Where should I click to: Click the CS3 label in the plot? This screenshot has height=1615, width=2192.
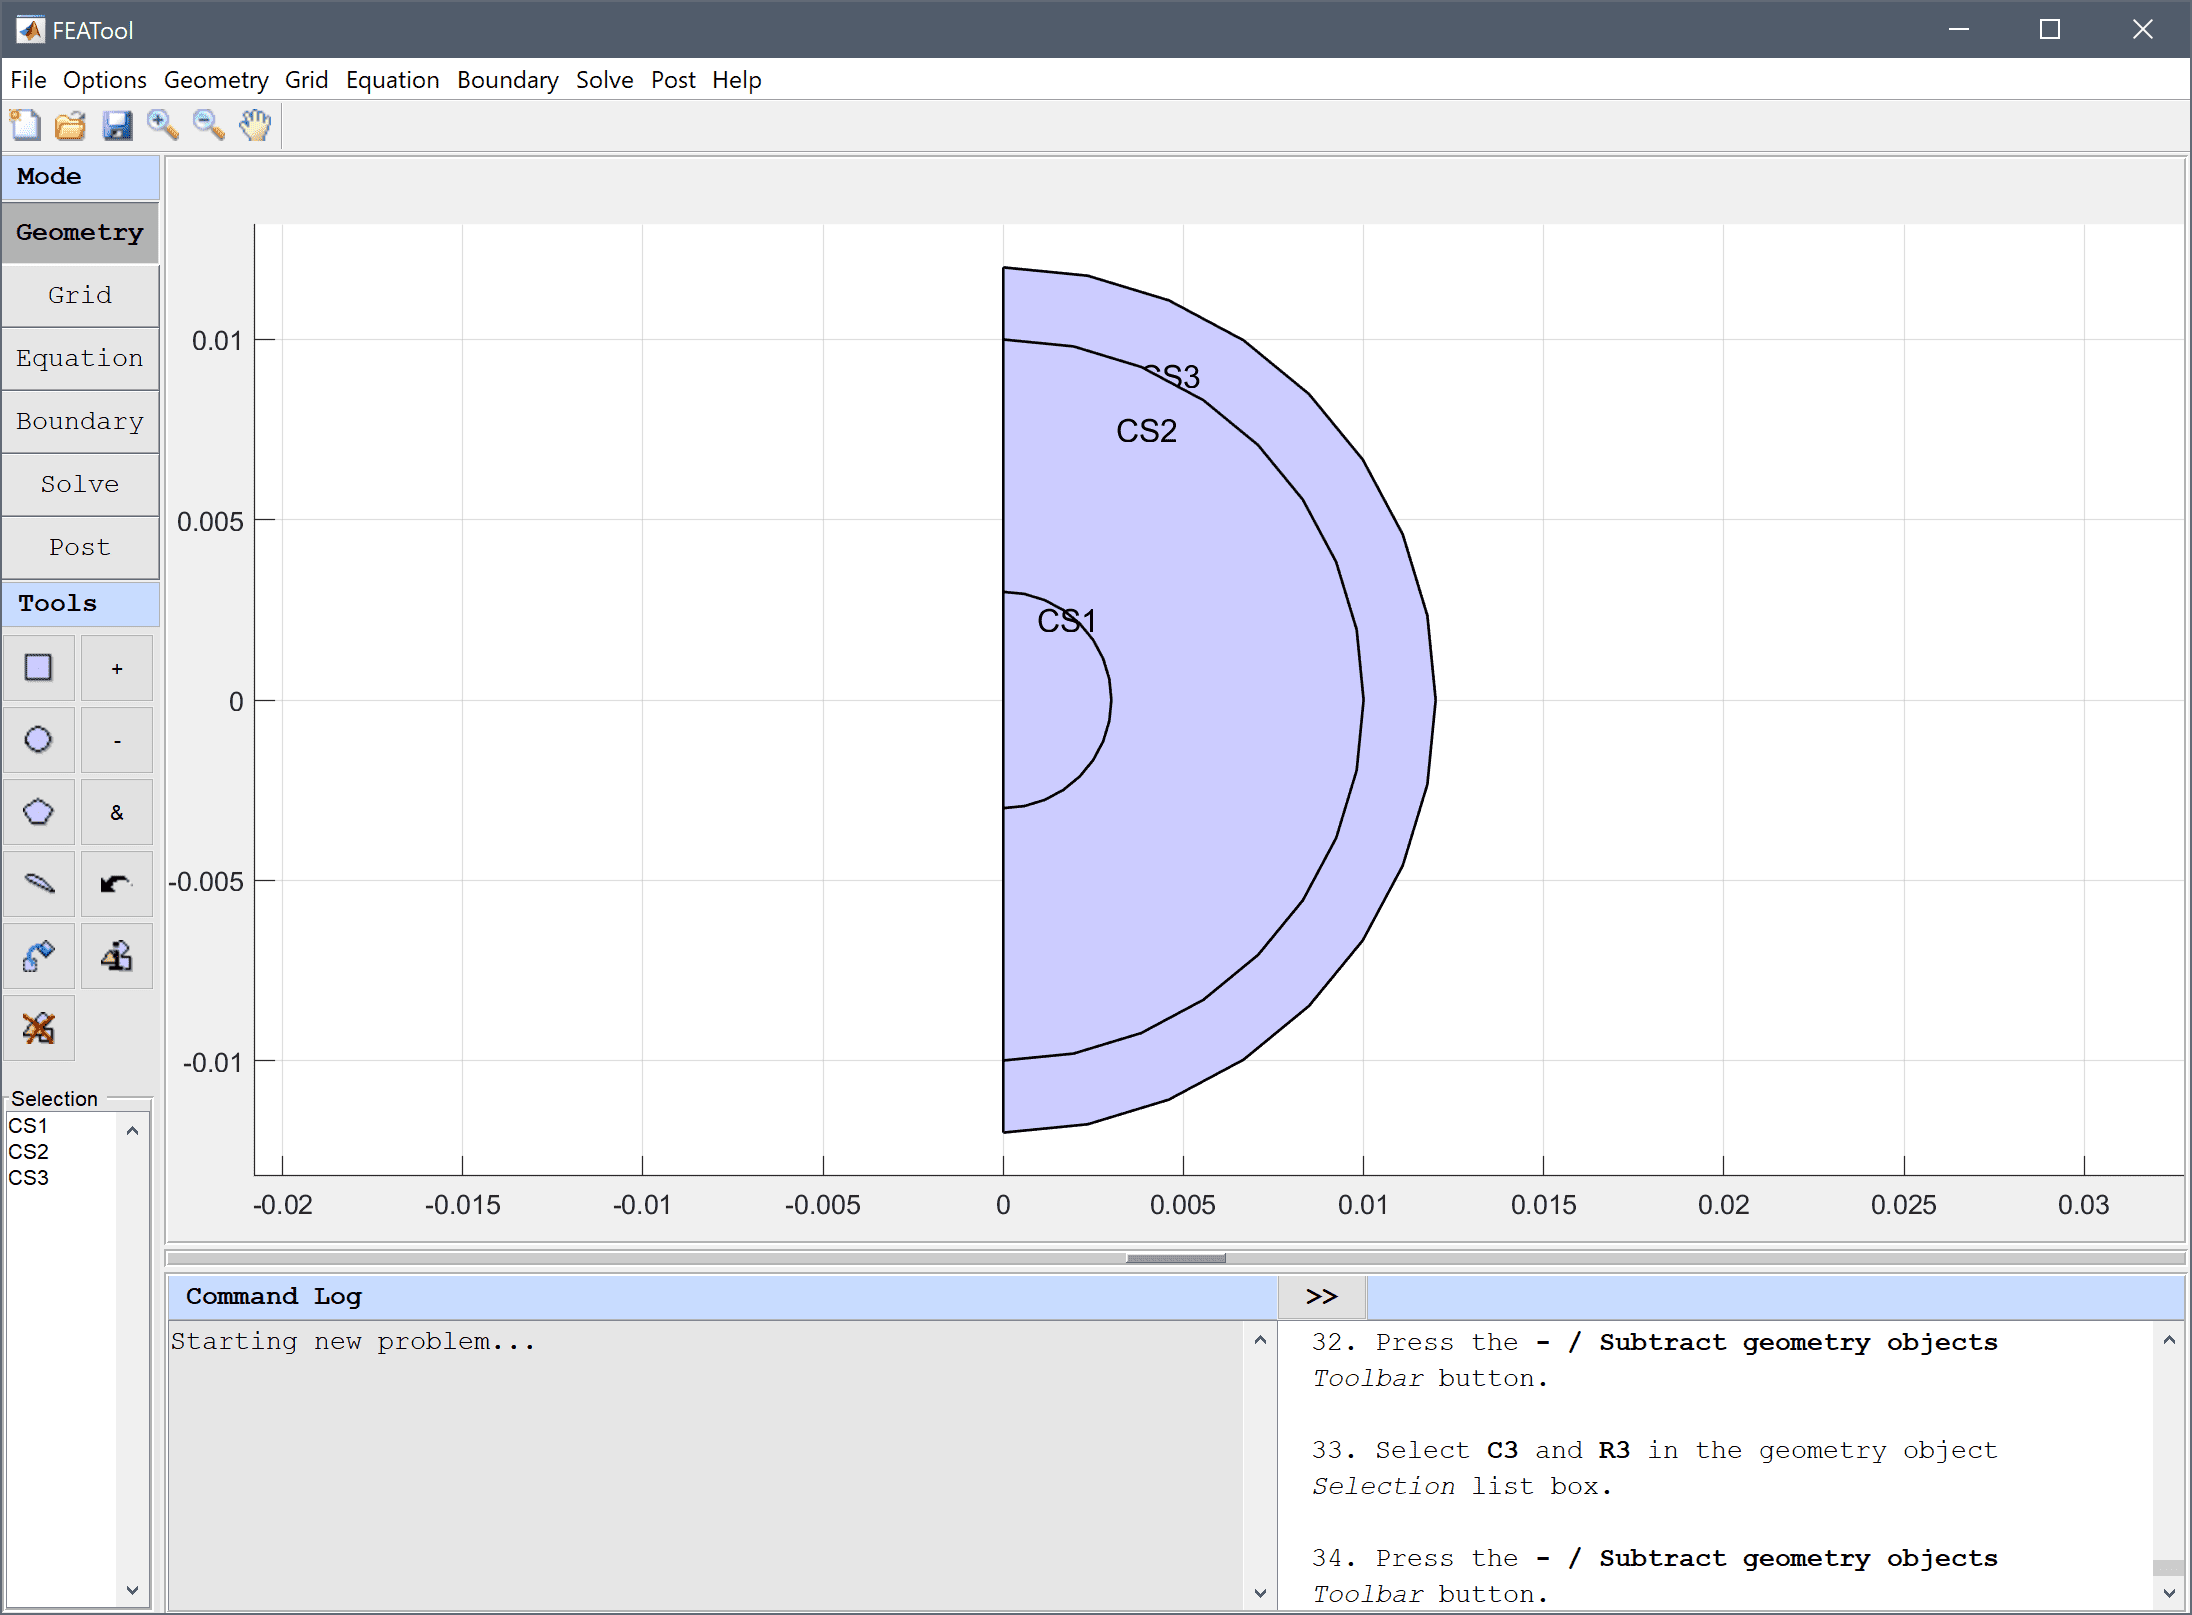pos(1171,376)
